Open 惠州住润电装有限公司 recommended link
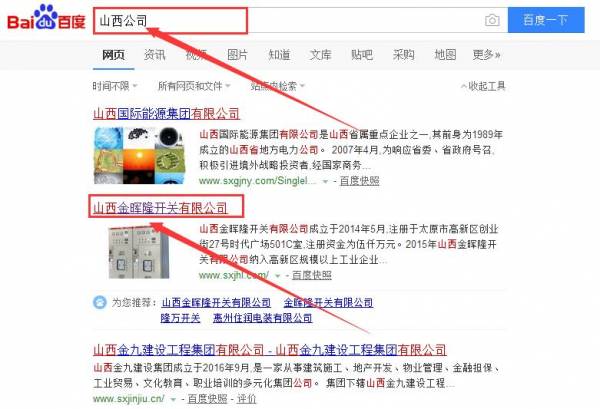Image resolution: width=600 pixels, height=409 pixels. click(262, 318)
